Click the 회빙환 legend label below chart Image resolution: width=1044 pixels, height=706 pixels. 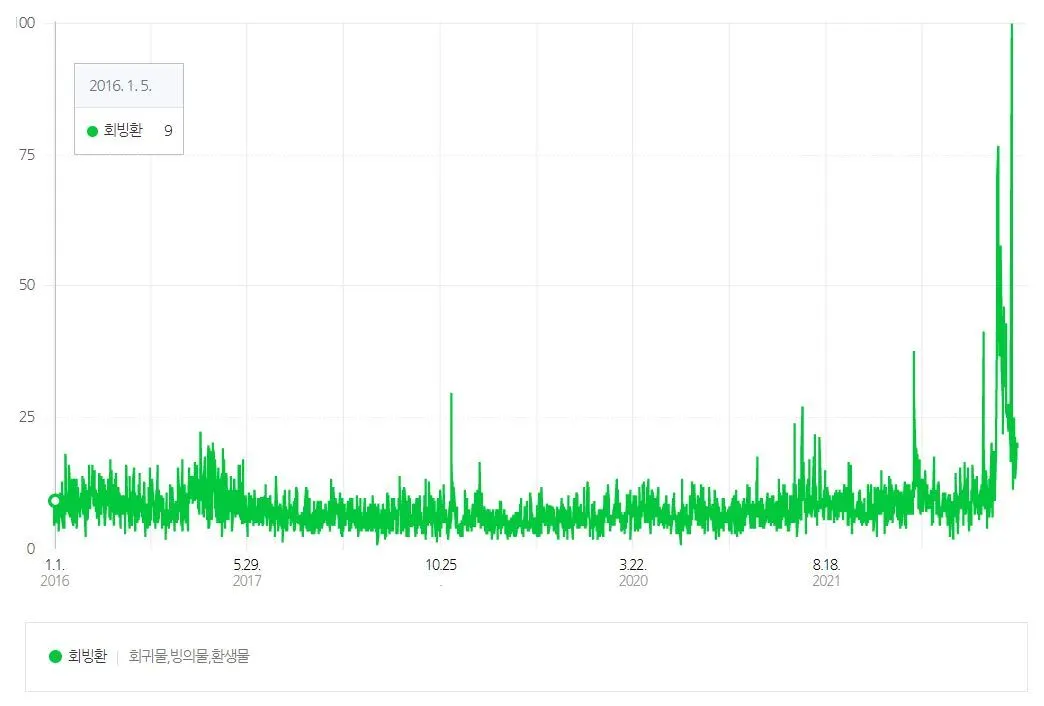[87, 657]
